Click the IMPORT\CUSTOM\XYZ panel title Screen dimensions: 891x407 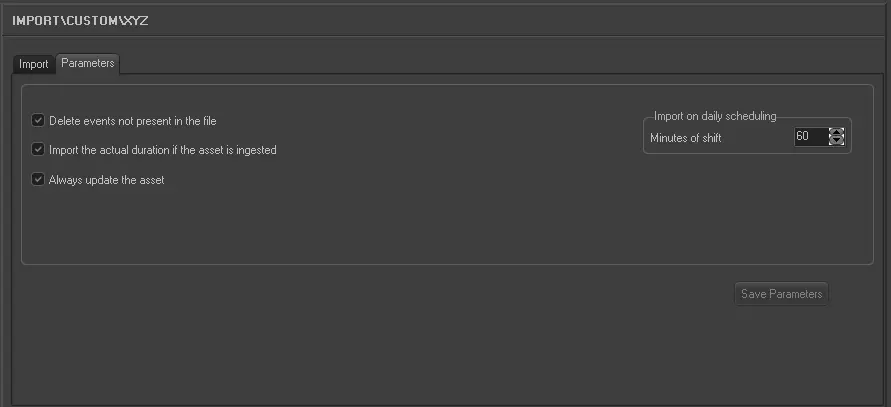click(x=81, y=20)
